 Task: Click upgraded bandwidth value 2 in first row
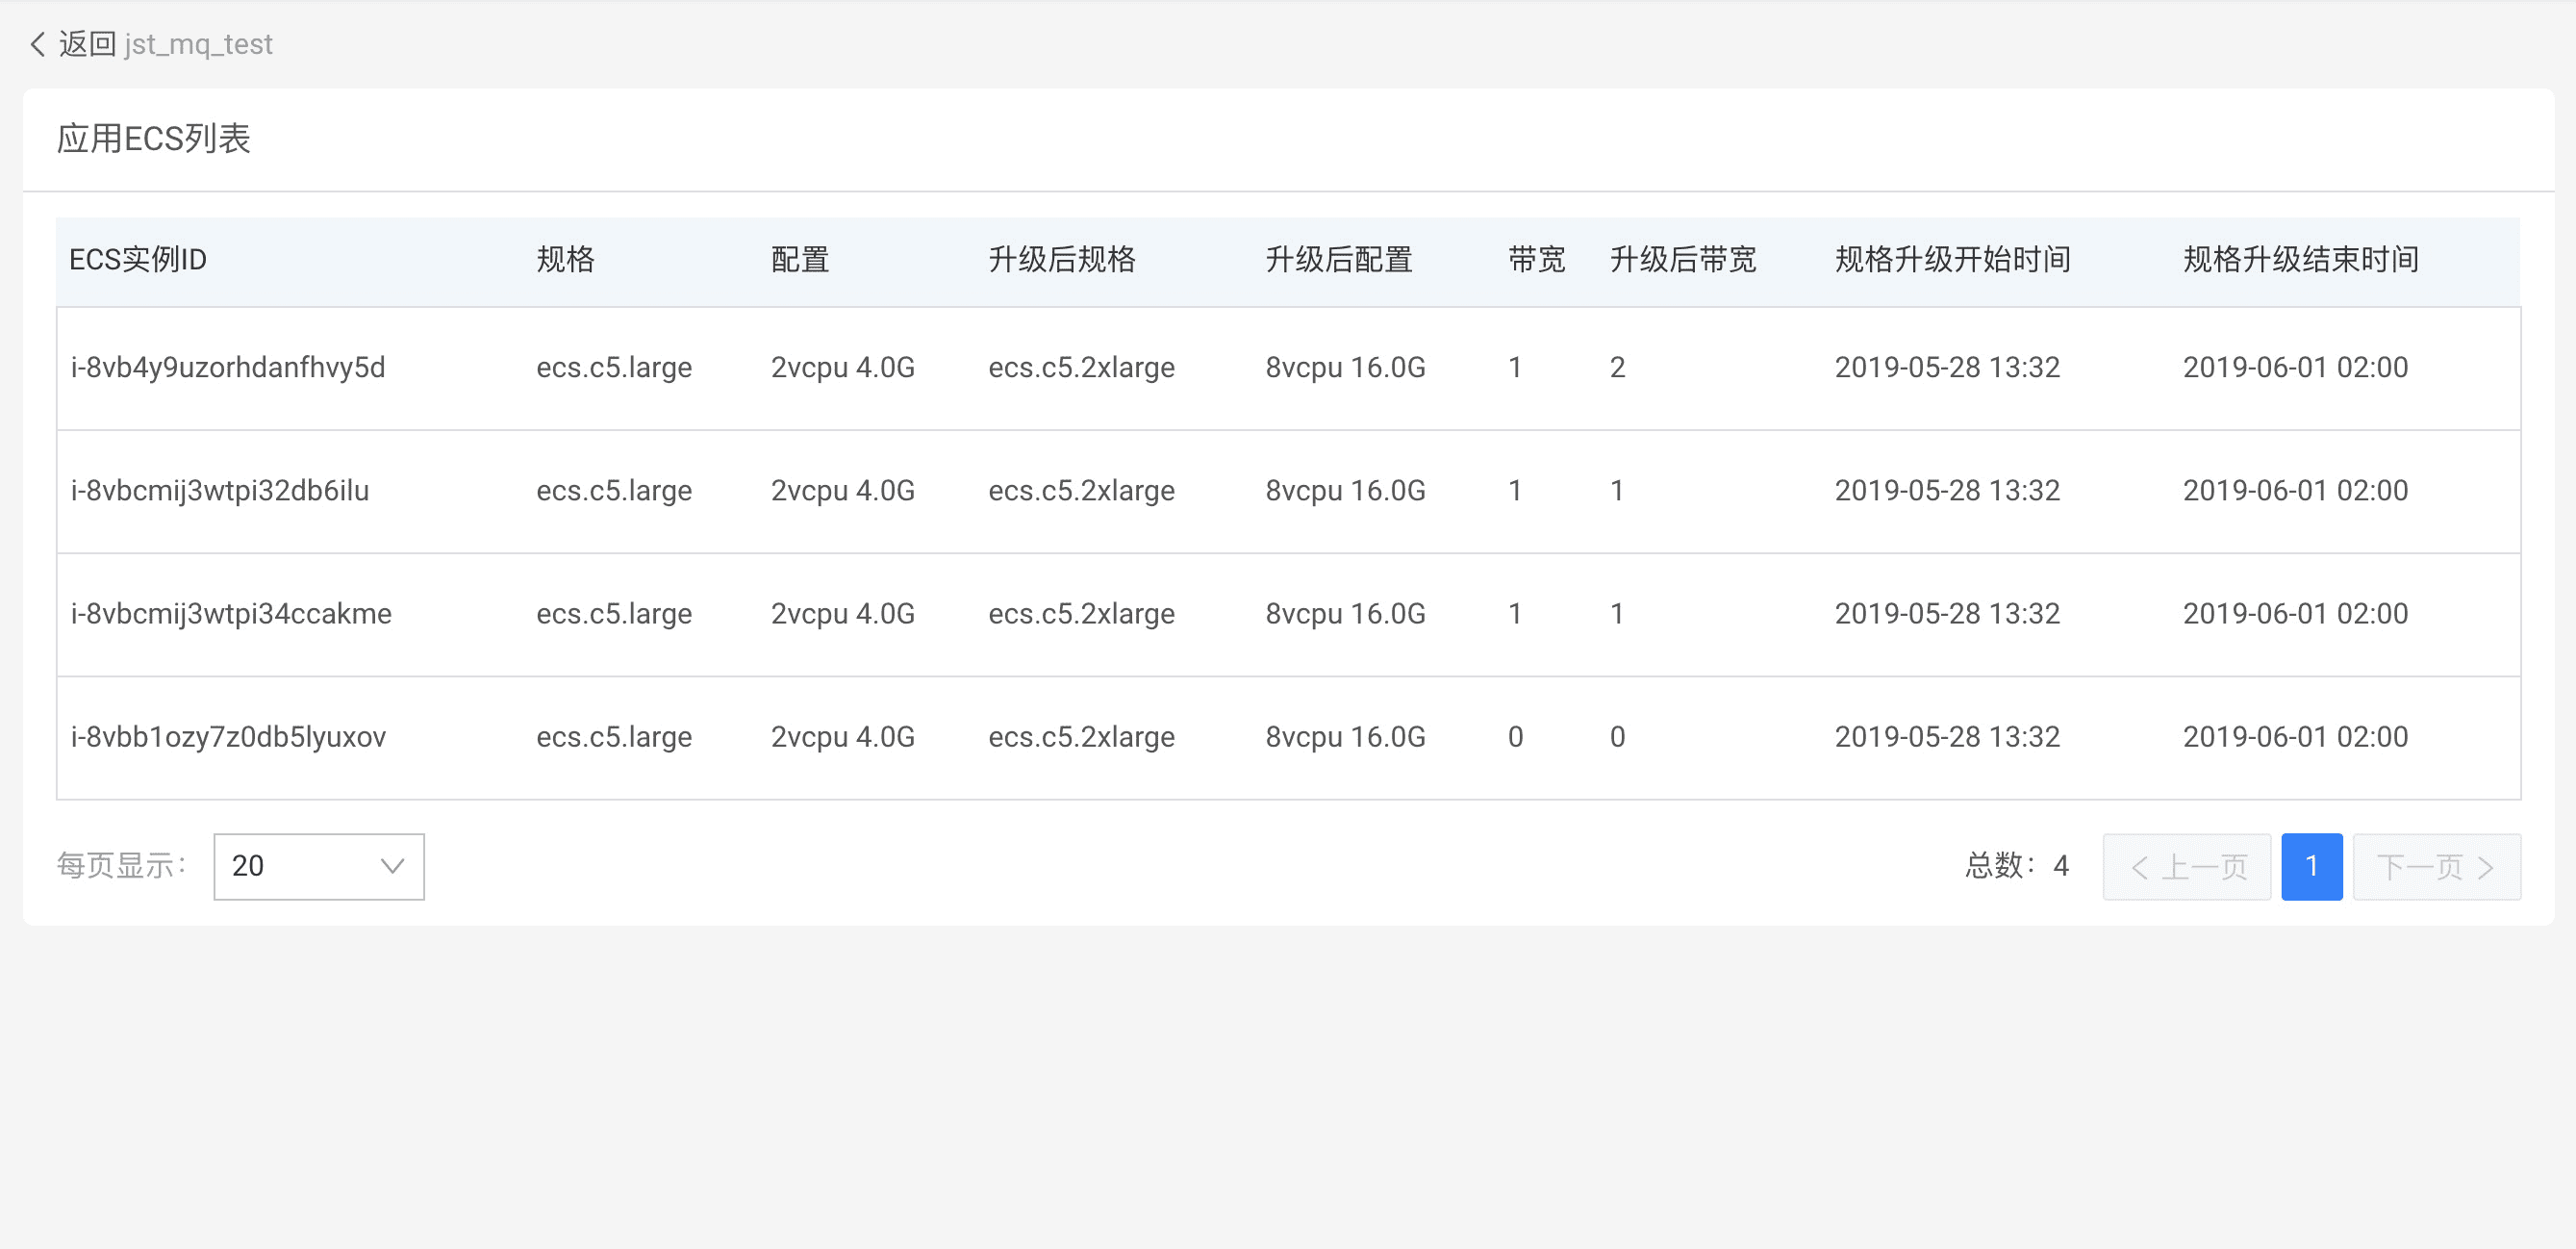(x=1617, y=368)
